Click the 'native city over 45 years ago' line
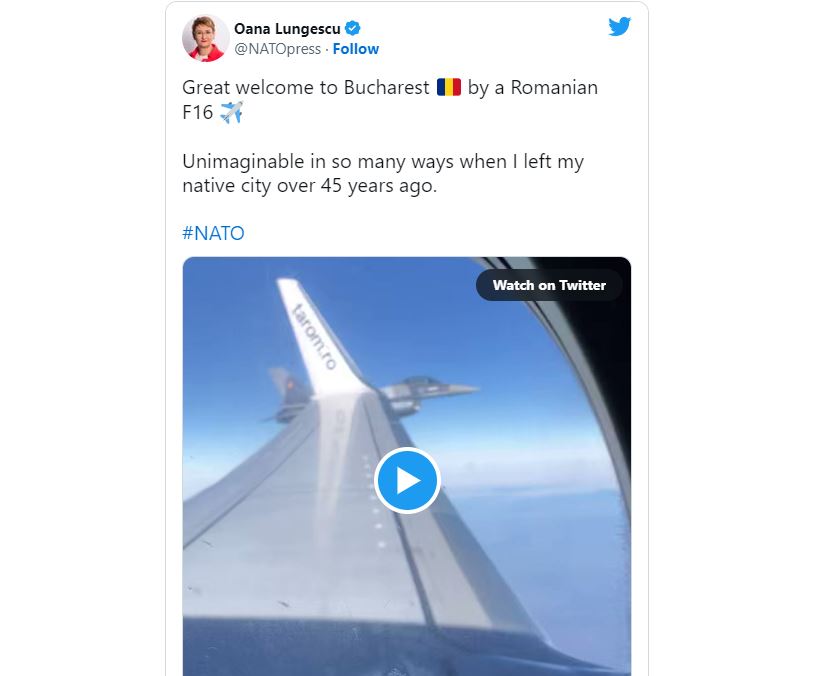 coord(310,186)
